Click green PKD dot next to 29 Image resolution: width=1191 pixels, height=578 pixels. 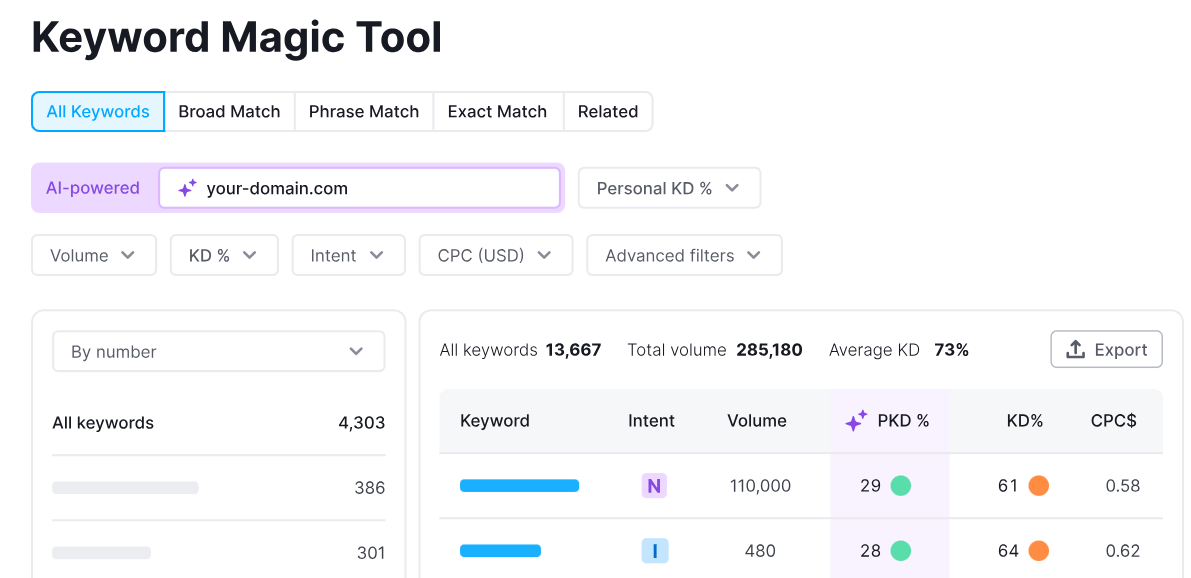(x=901, y=485)
